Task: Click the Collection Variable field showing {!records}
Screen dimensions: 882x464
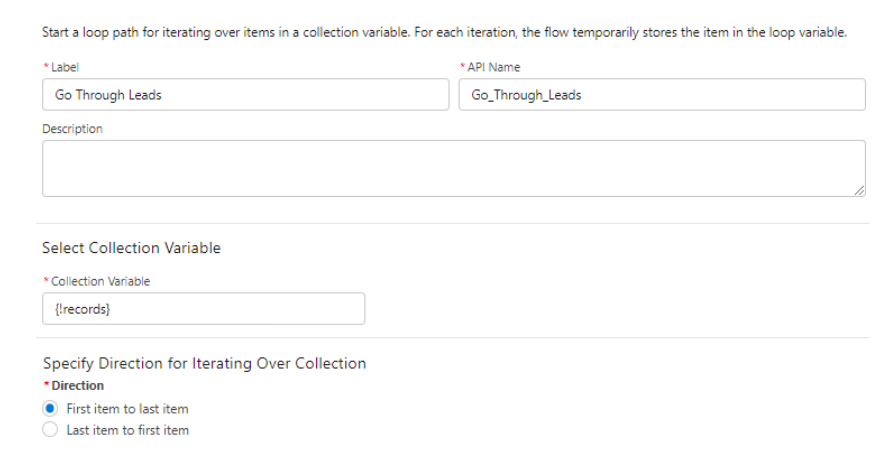Action: (203, 309)
